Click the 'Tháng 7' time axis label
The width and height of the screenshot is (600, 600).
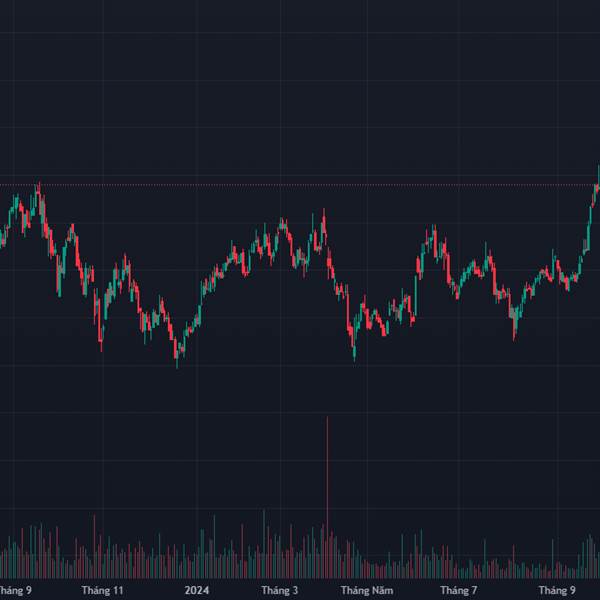pyautogui.click(x=458, y=590)
